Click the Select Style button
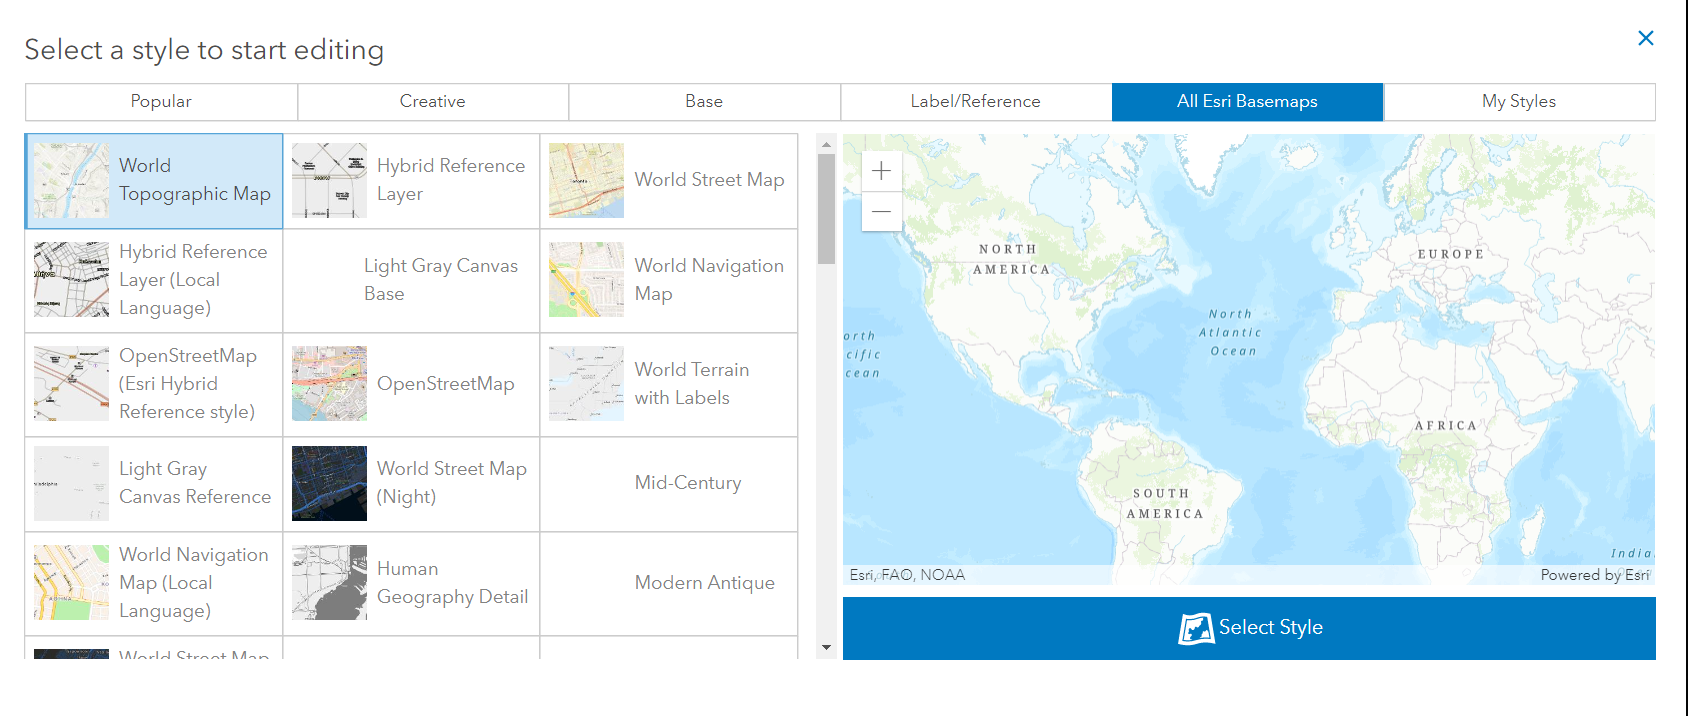Image resolution: width=1688 pixels, height=716 pixels. [1249, 628]
